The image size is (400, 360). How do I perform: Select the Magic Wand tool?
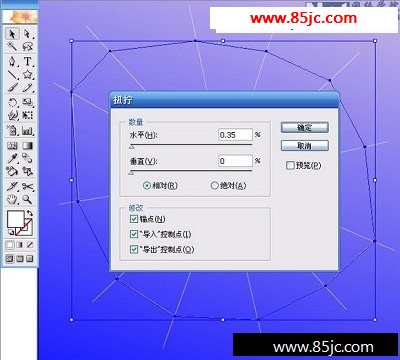(x=13, y=46)
